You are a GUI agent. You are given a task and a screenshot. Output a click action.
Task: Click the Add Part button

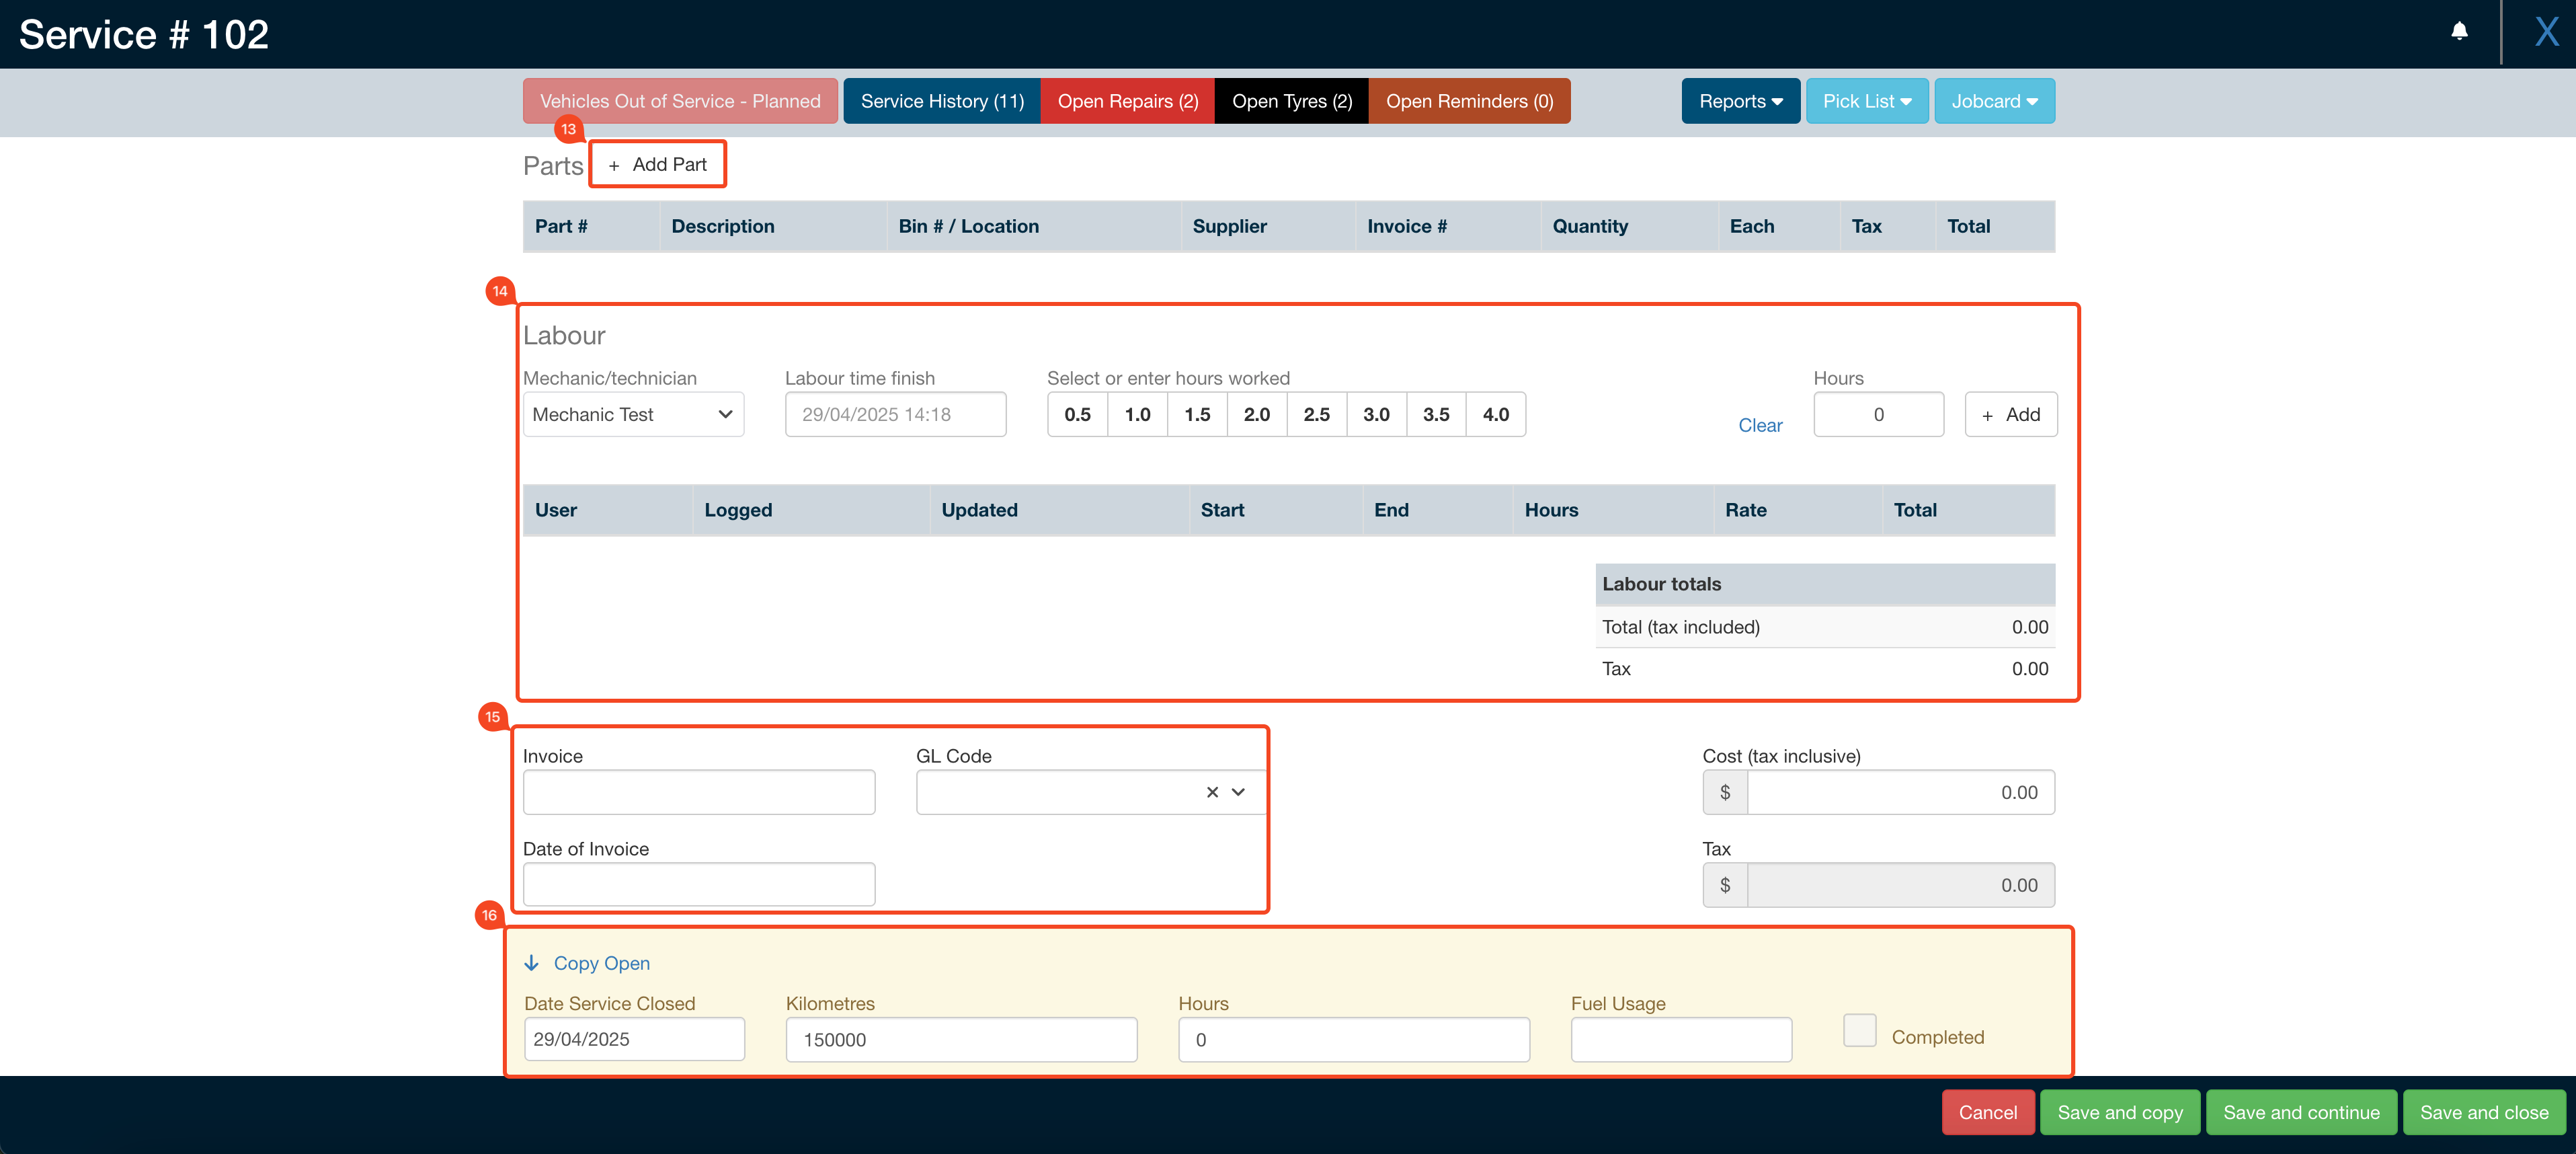click(x=657, y=164)
